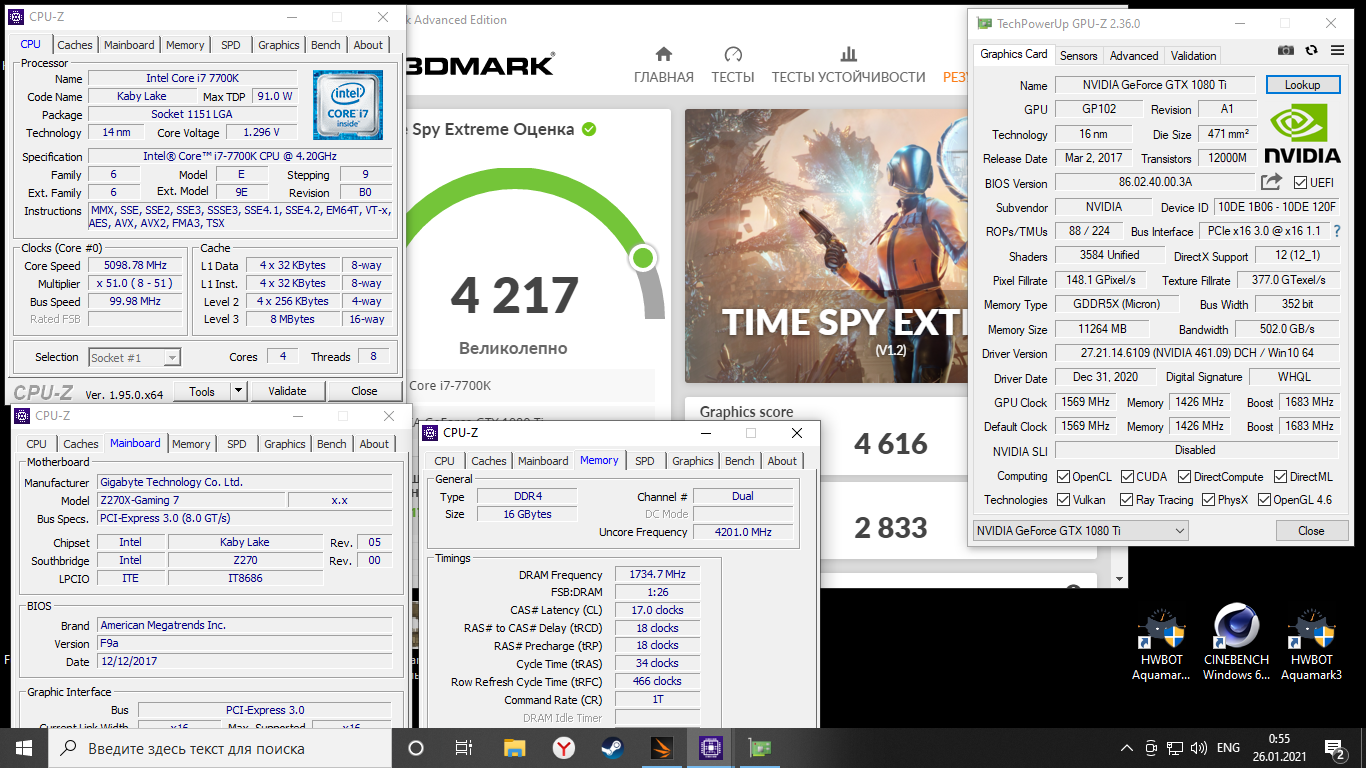This screenshot has height=768, width=1366.
Task: Toggle the UEFI checkbox in GPU-Z
Action: click(1300, 182)
